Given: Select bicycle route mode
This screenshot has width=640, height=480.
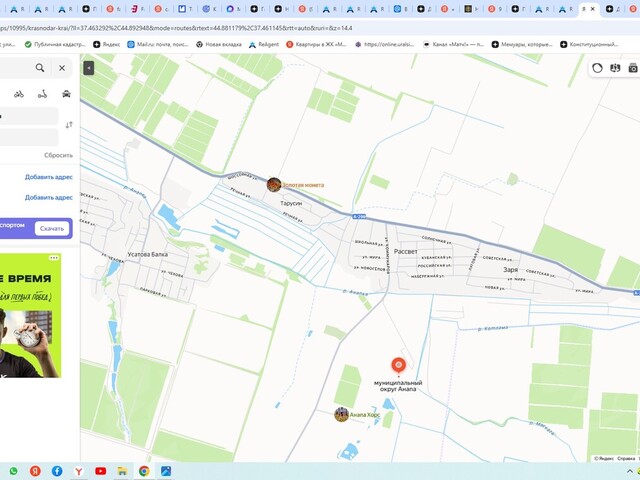Looking at the screenshot, I should point(18,94).
